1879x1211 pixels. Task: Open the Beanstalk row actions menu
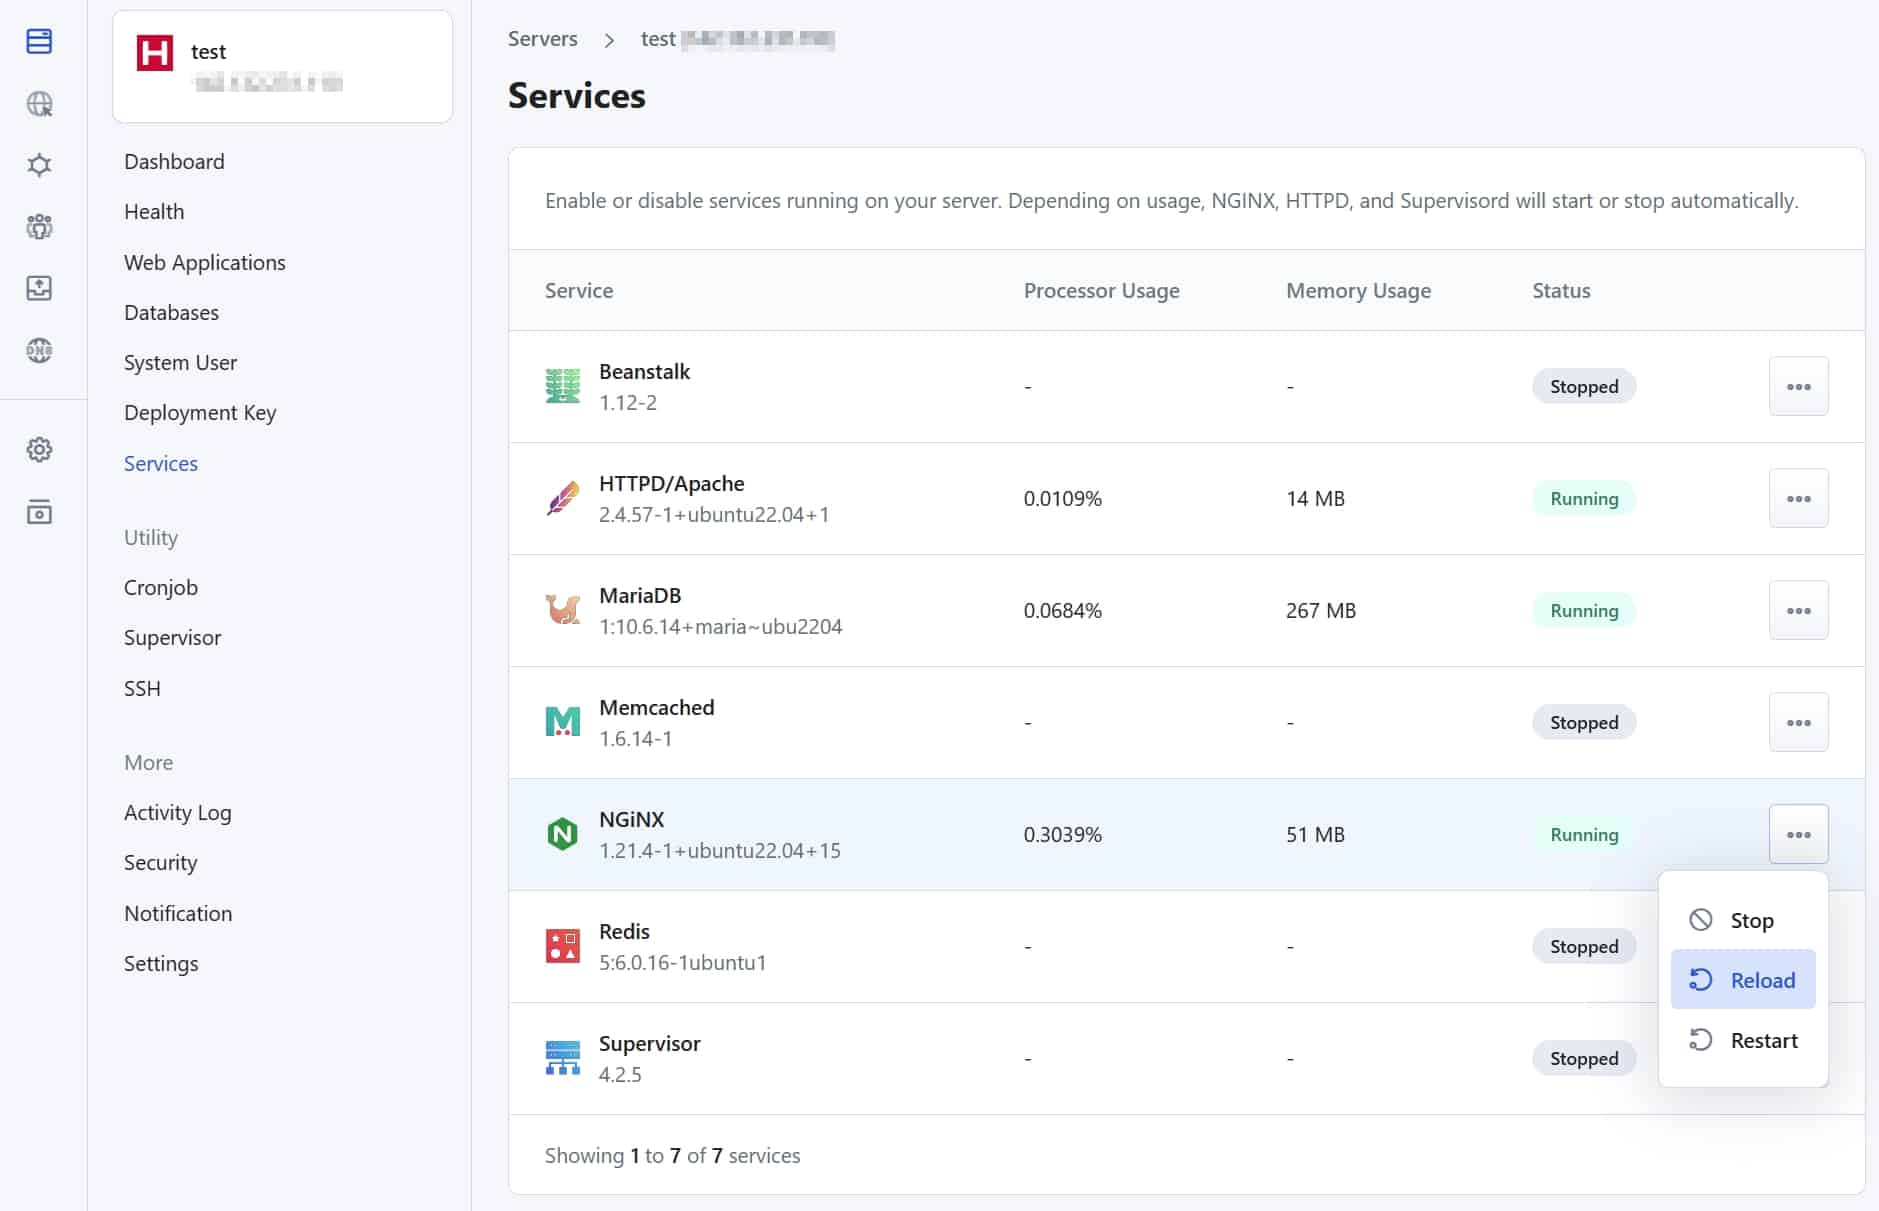[1798, 386]
